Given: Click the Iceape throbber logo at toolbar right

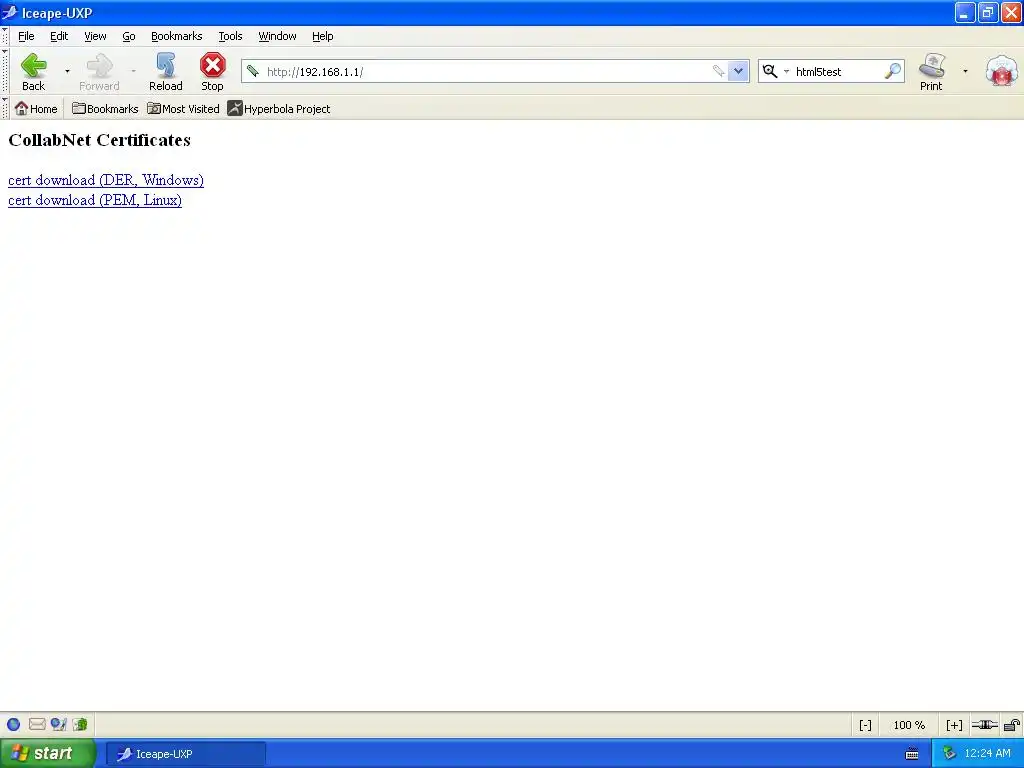Looking at the screenshot, I should (x=1001, y=71).
